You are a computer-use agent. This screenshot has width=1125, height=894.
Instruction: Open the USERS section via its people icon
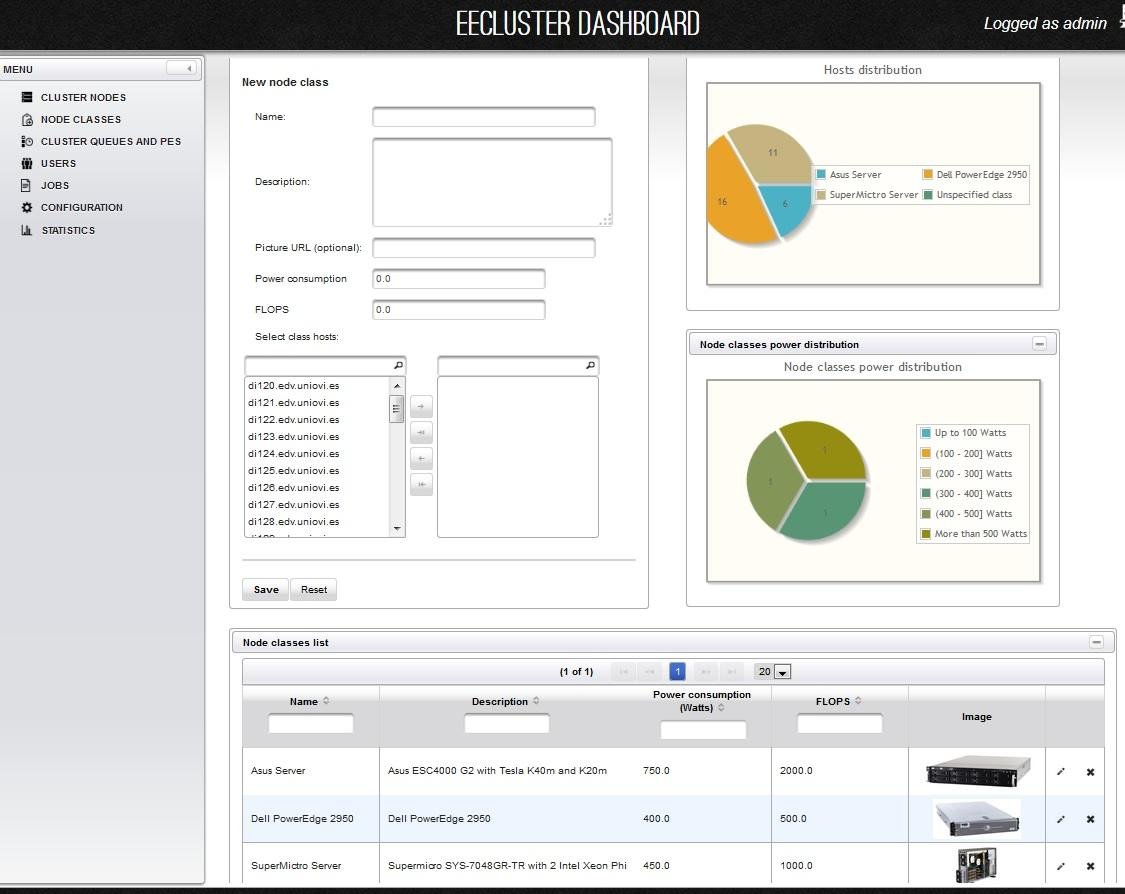point(25,163)
